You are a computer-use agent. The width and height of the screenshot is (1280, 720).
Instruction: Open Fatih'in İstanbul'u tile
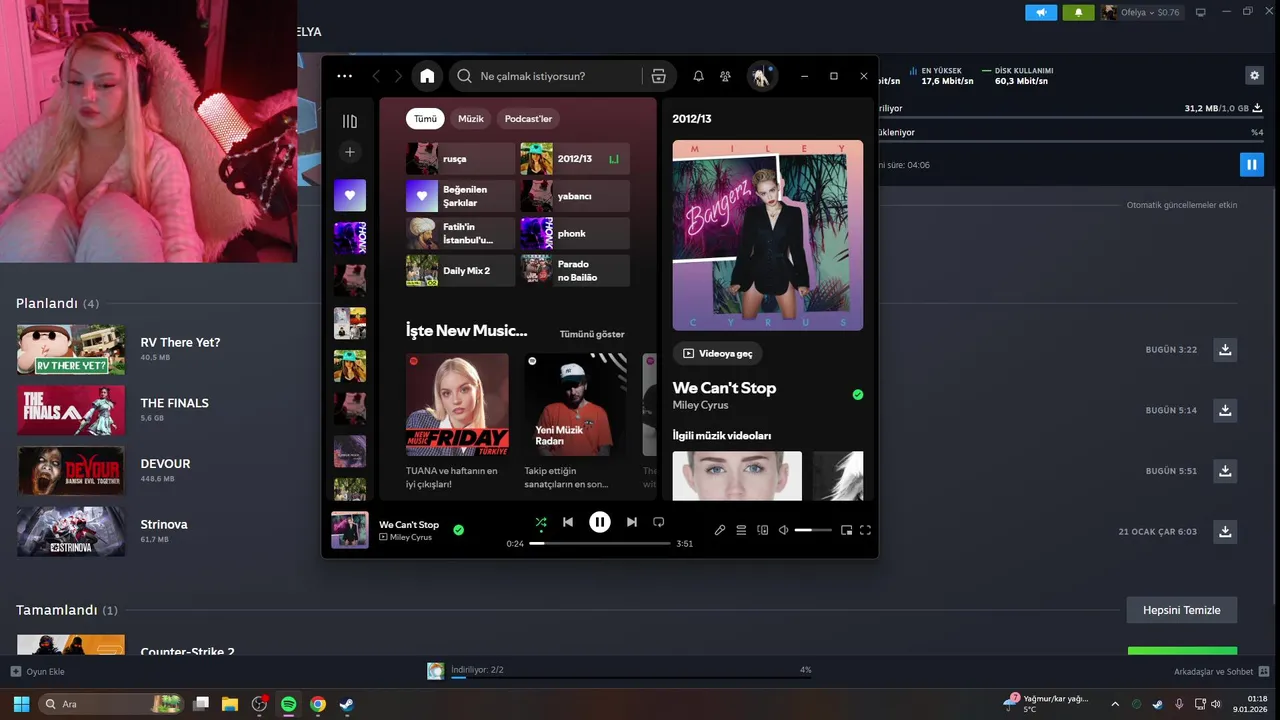pyautogui.click(x=461, y=233)
